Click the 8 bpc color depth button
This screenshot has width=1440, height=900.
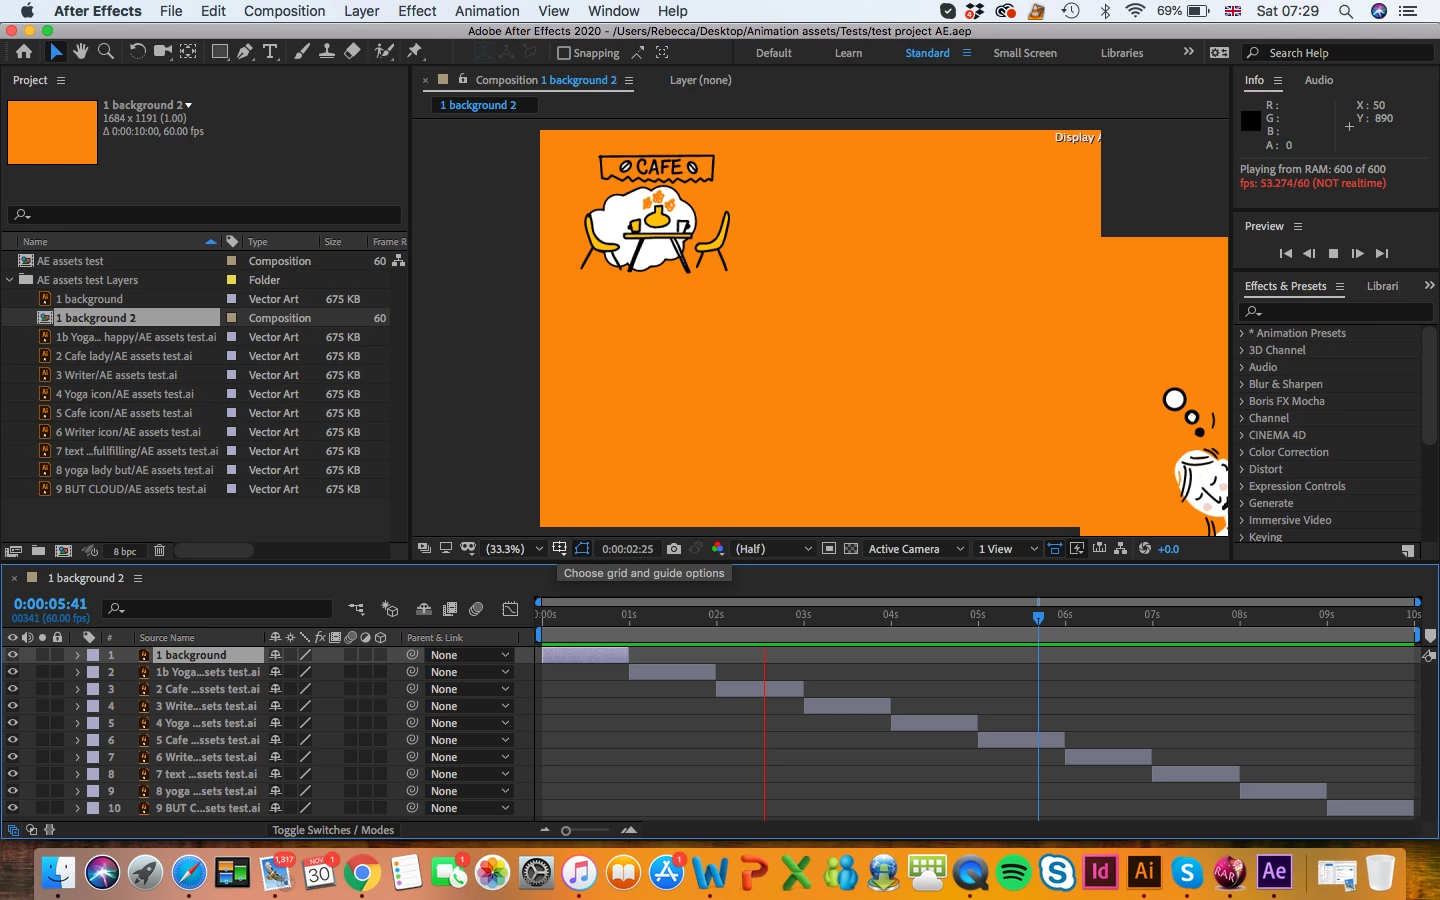click(125, 551)
